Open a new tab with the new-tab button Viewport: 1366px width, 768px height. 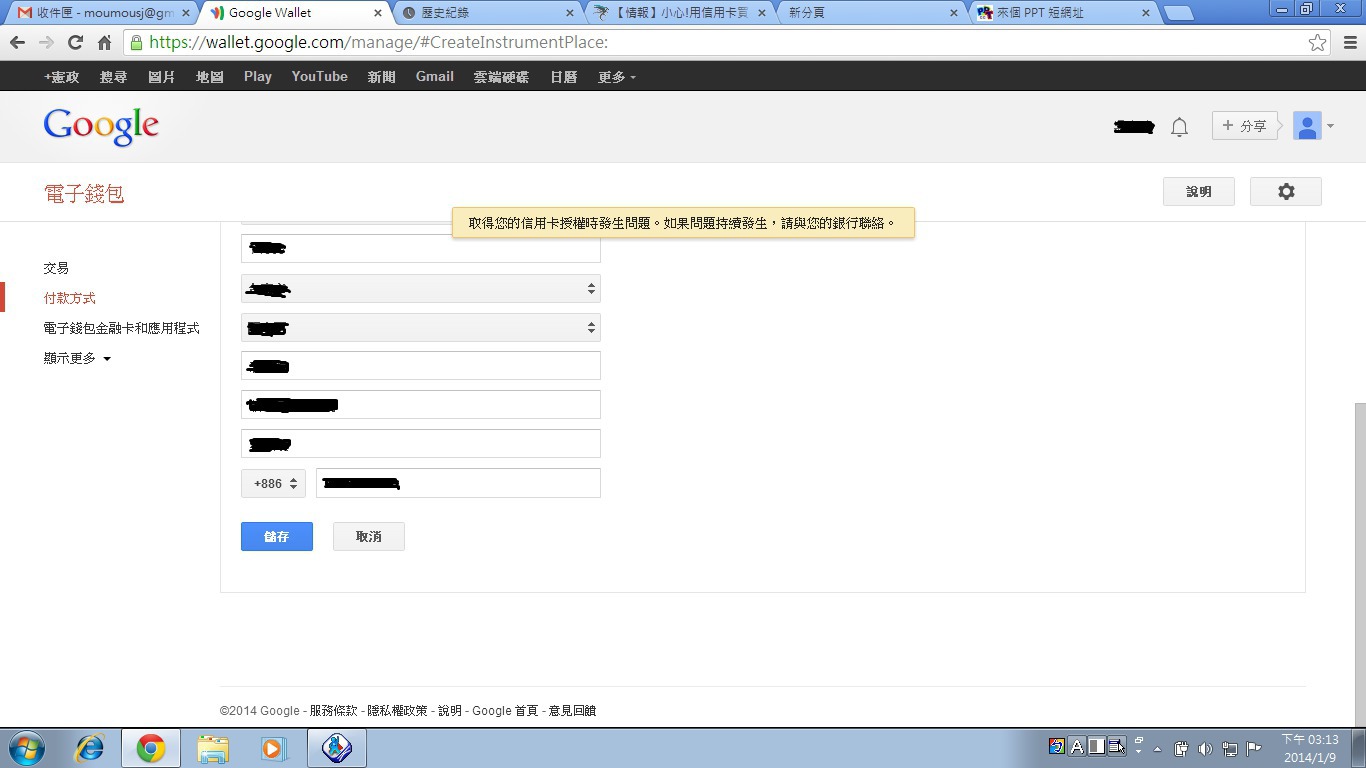click(1179, 13)
